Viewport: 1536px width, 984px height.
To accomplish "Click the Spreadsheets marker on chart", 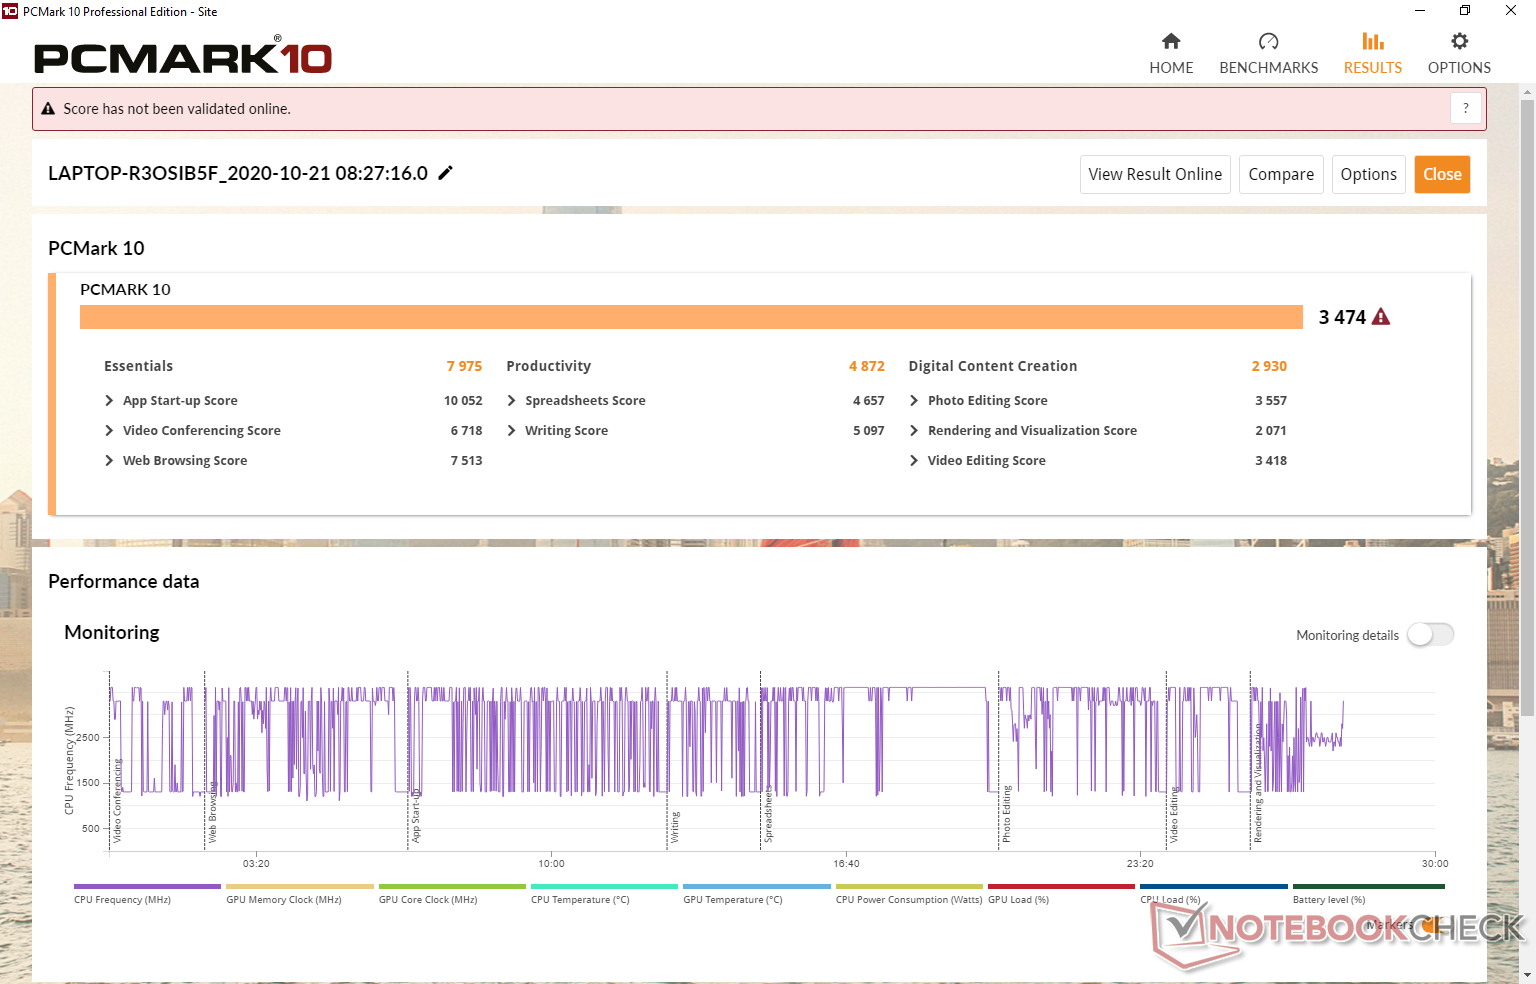I will (x=769, y=815).
